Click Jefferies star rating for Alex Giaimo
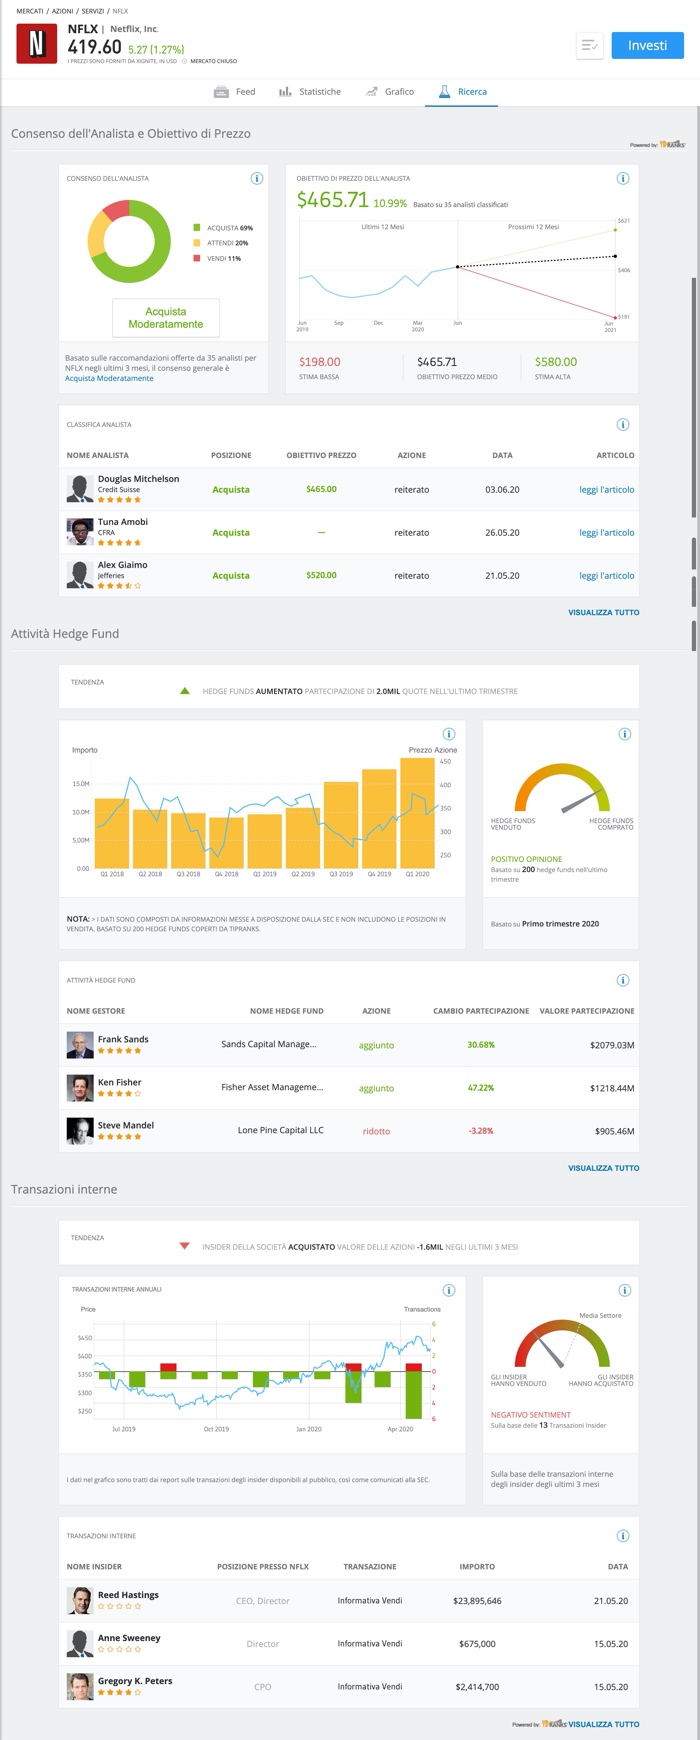Screen dimensions: 700x1740 [x=119, y=586]
